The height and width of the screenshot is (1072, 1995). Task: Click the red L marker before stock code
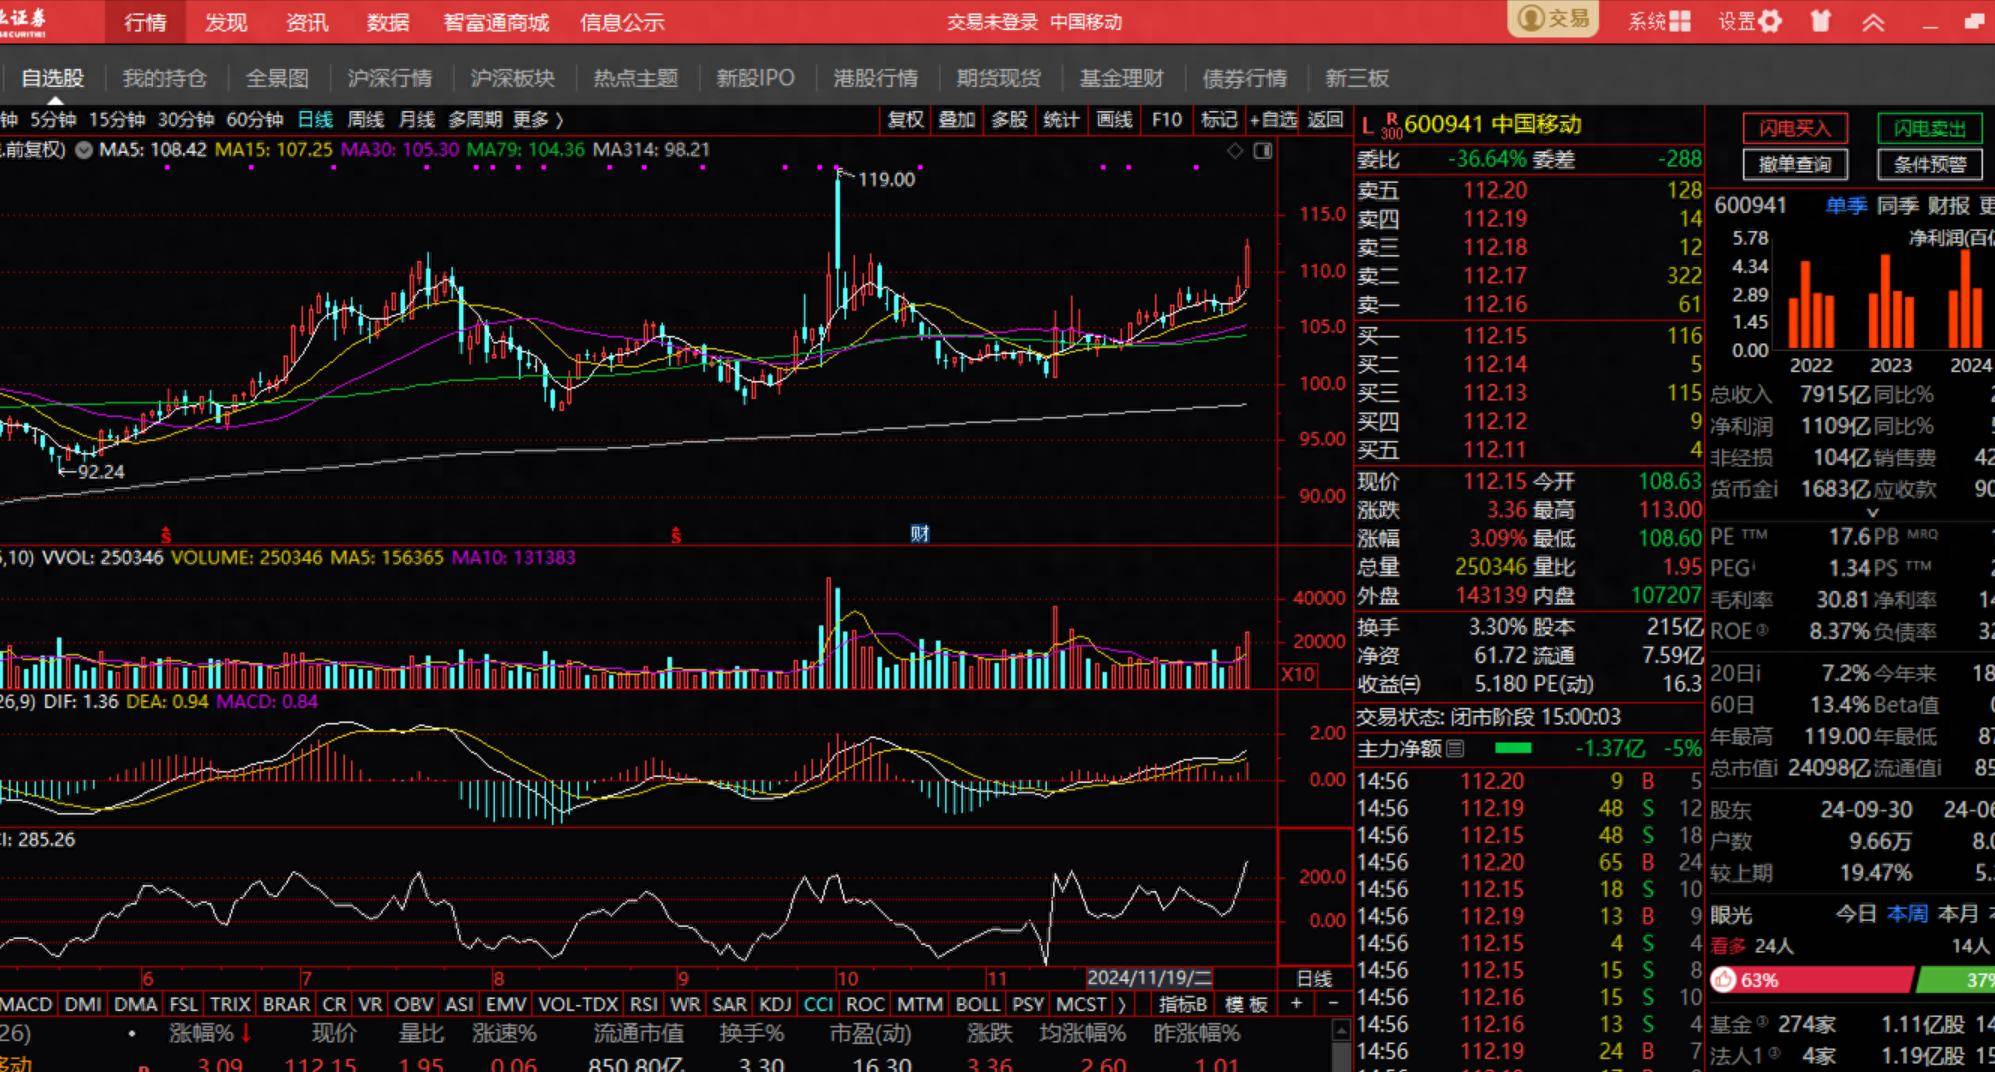pyautogui.click(x=1367, y=125)
